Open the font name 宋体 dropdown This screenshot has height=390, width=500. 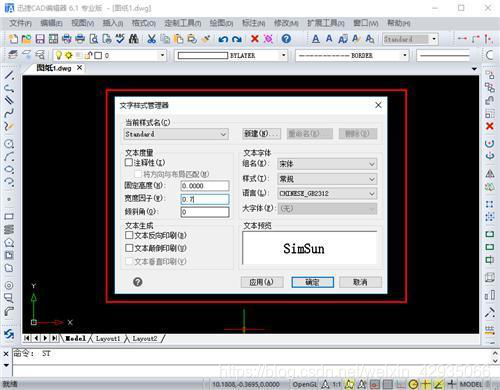(327, 164)
